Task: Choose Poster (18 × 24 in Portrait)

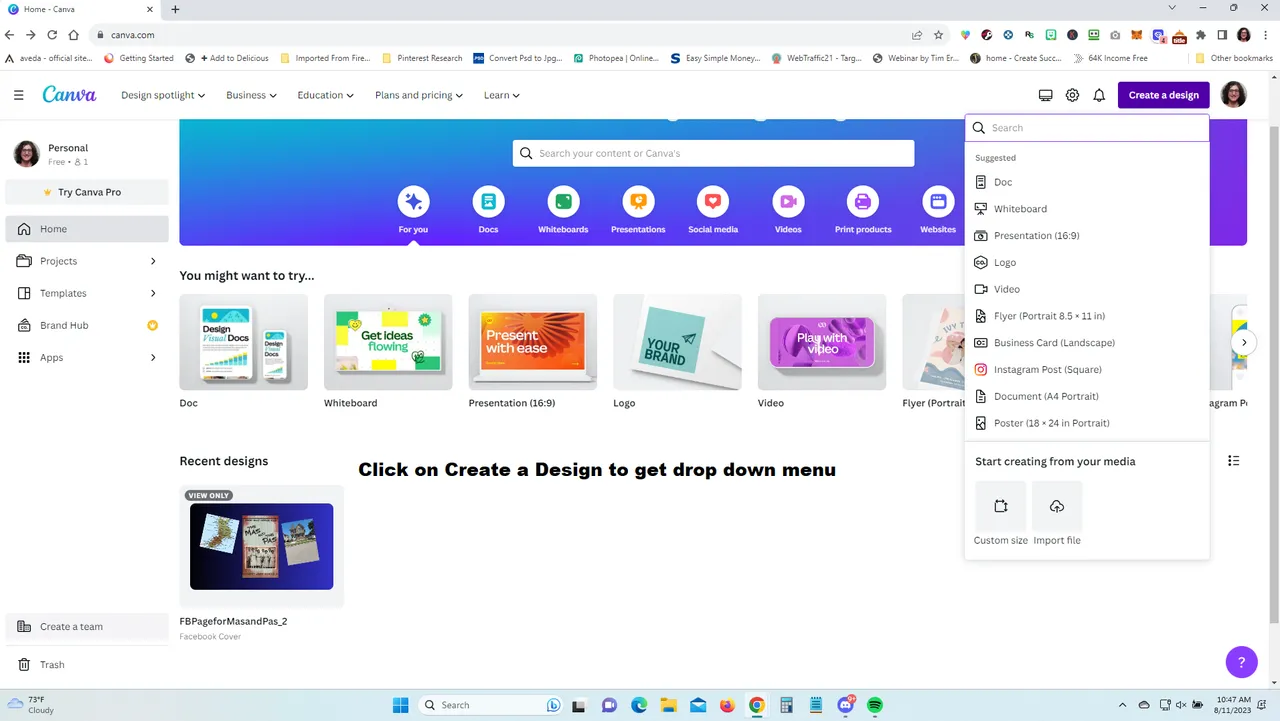Action: (x=1087, y=423)
